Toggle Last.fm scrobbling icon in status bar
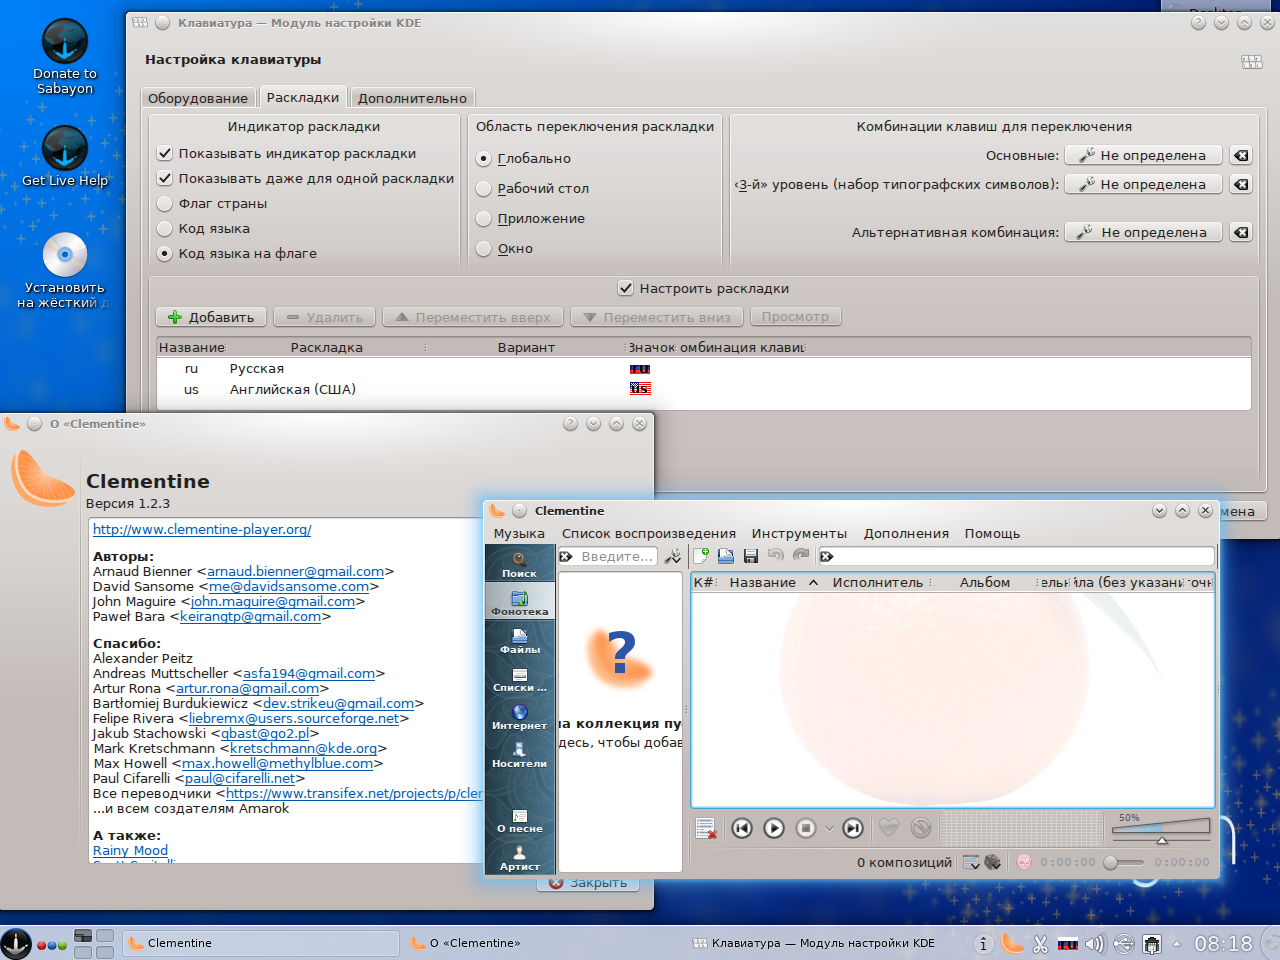The image size is (1280, 960). tap(1024, 862)
